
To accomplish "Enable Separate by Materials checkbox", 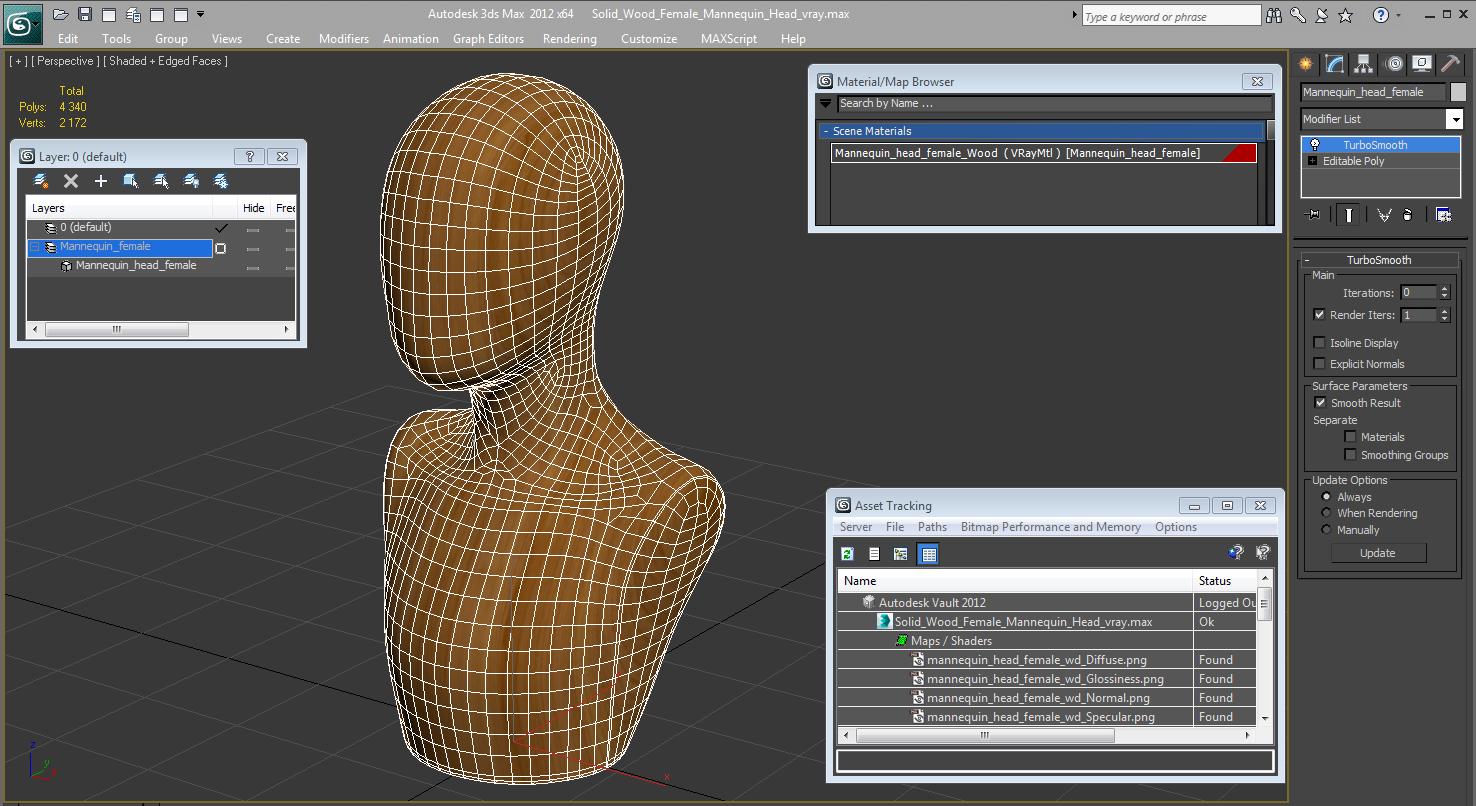I will [1350, 437].
